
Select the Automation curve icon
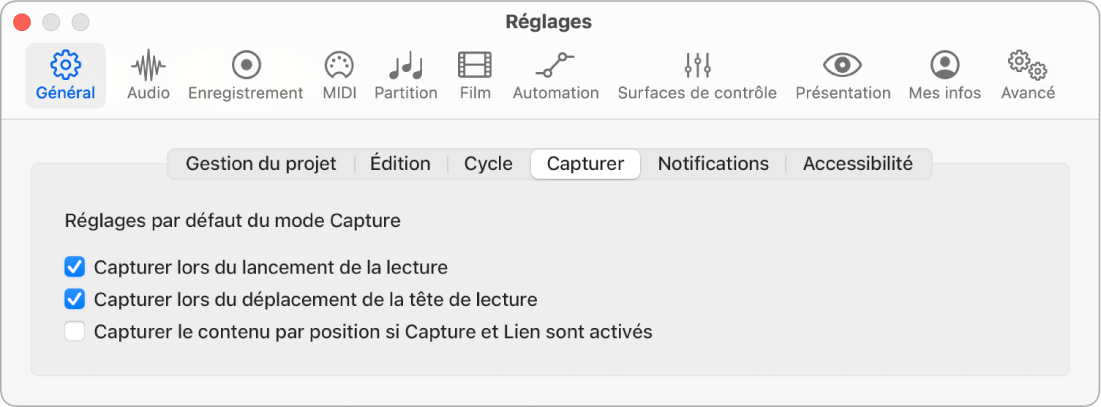(x=555, y=66)
